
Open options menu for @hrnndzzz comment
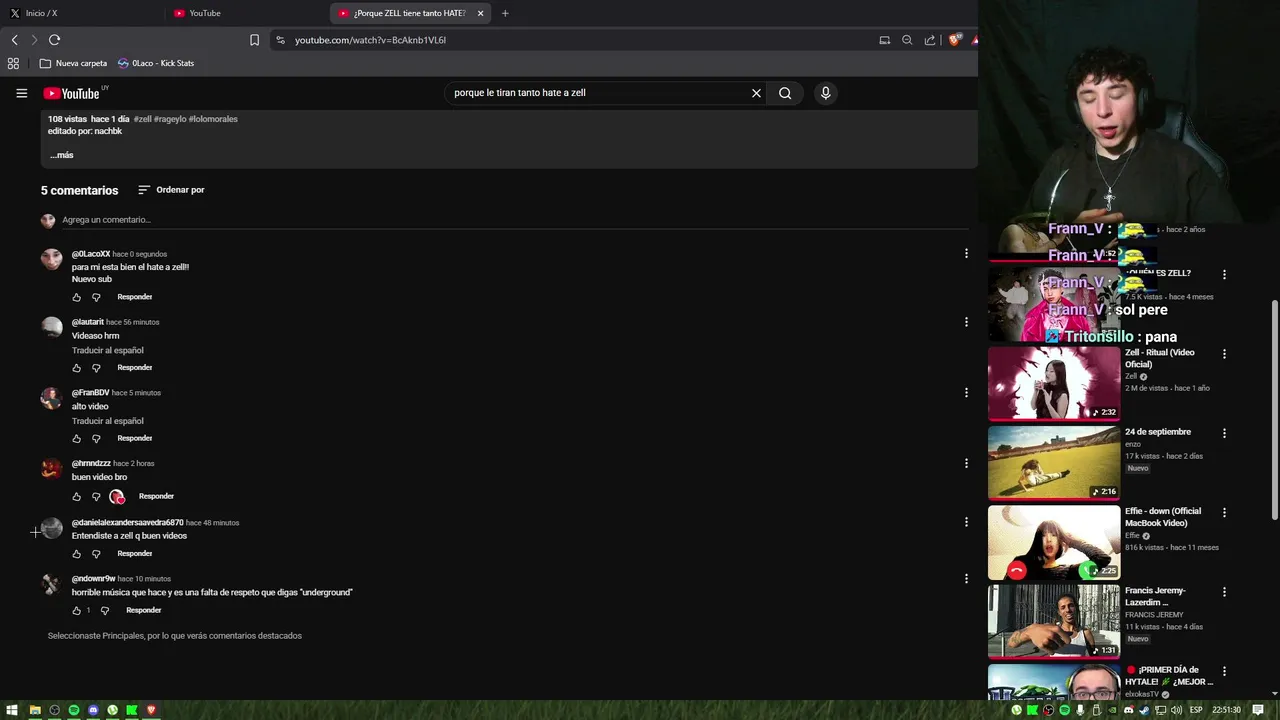click(x=966, y=463)
